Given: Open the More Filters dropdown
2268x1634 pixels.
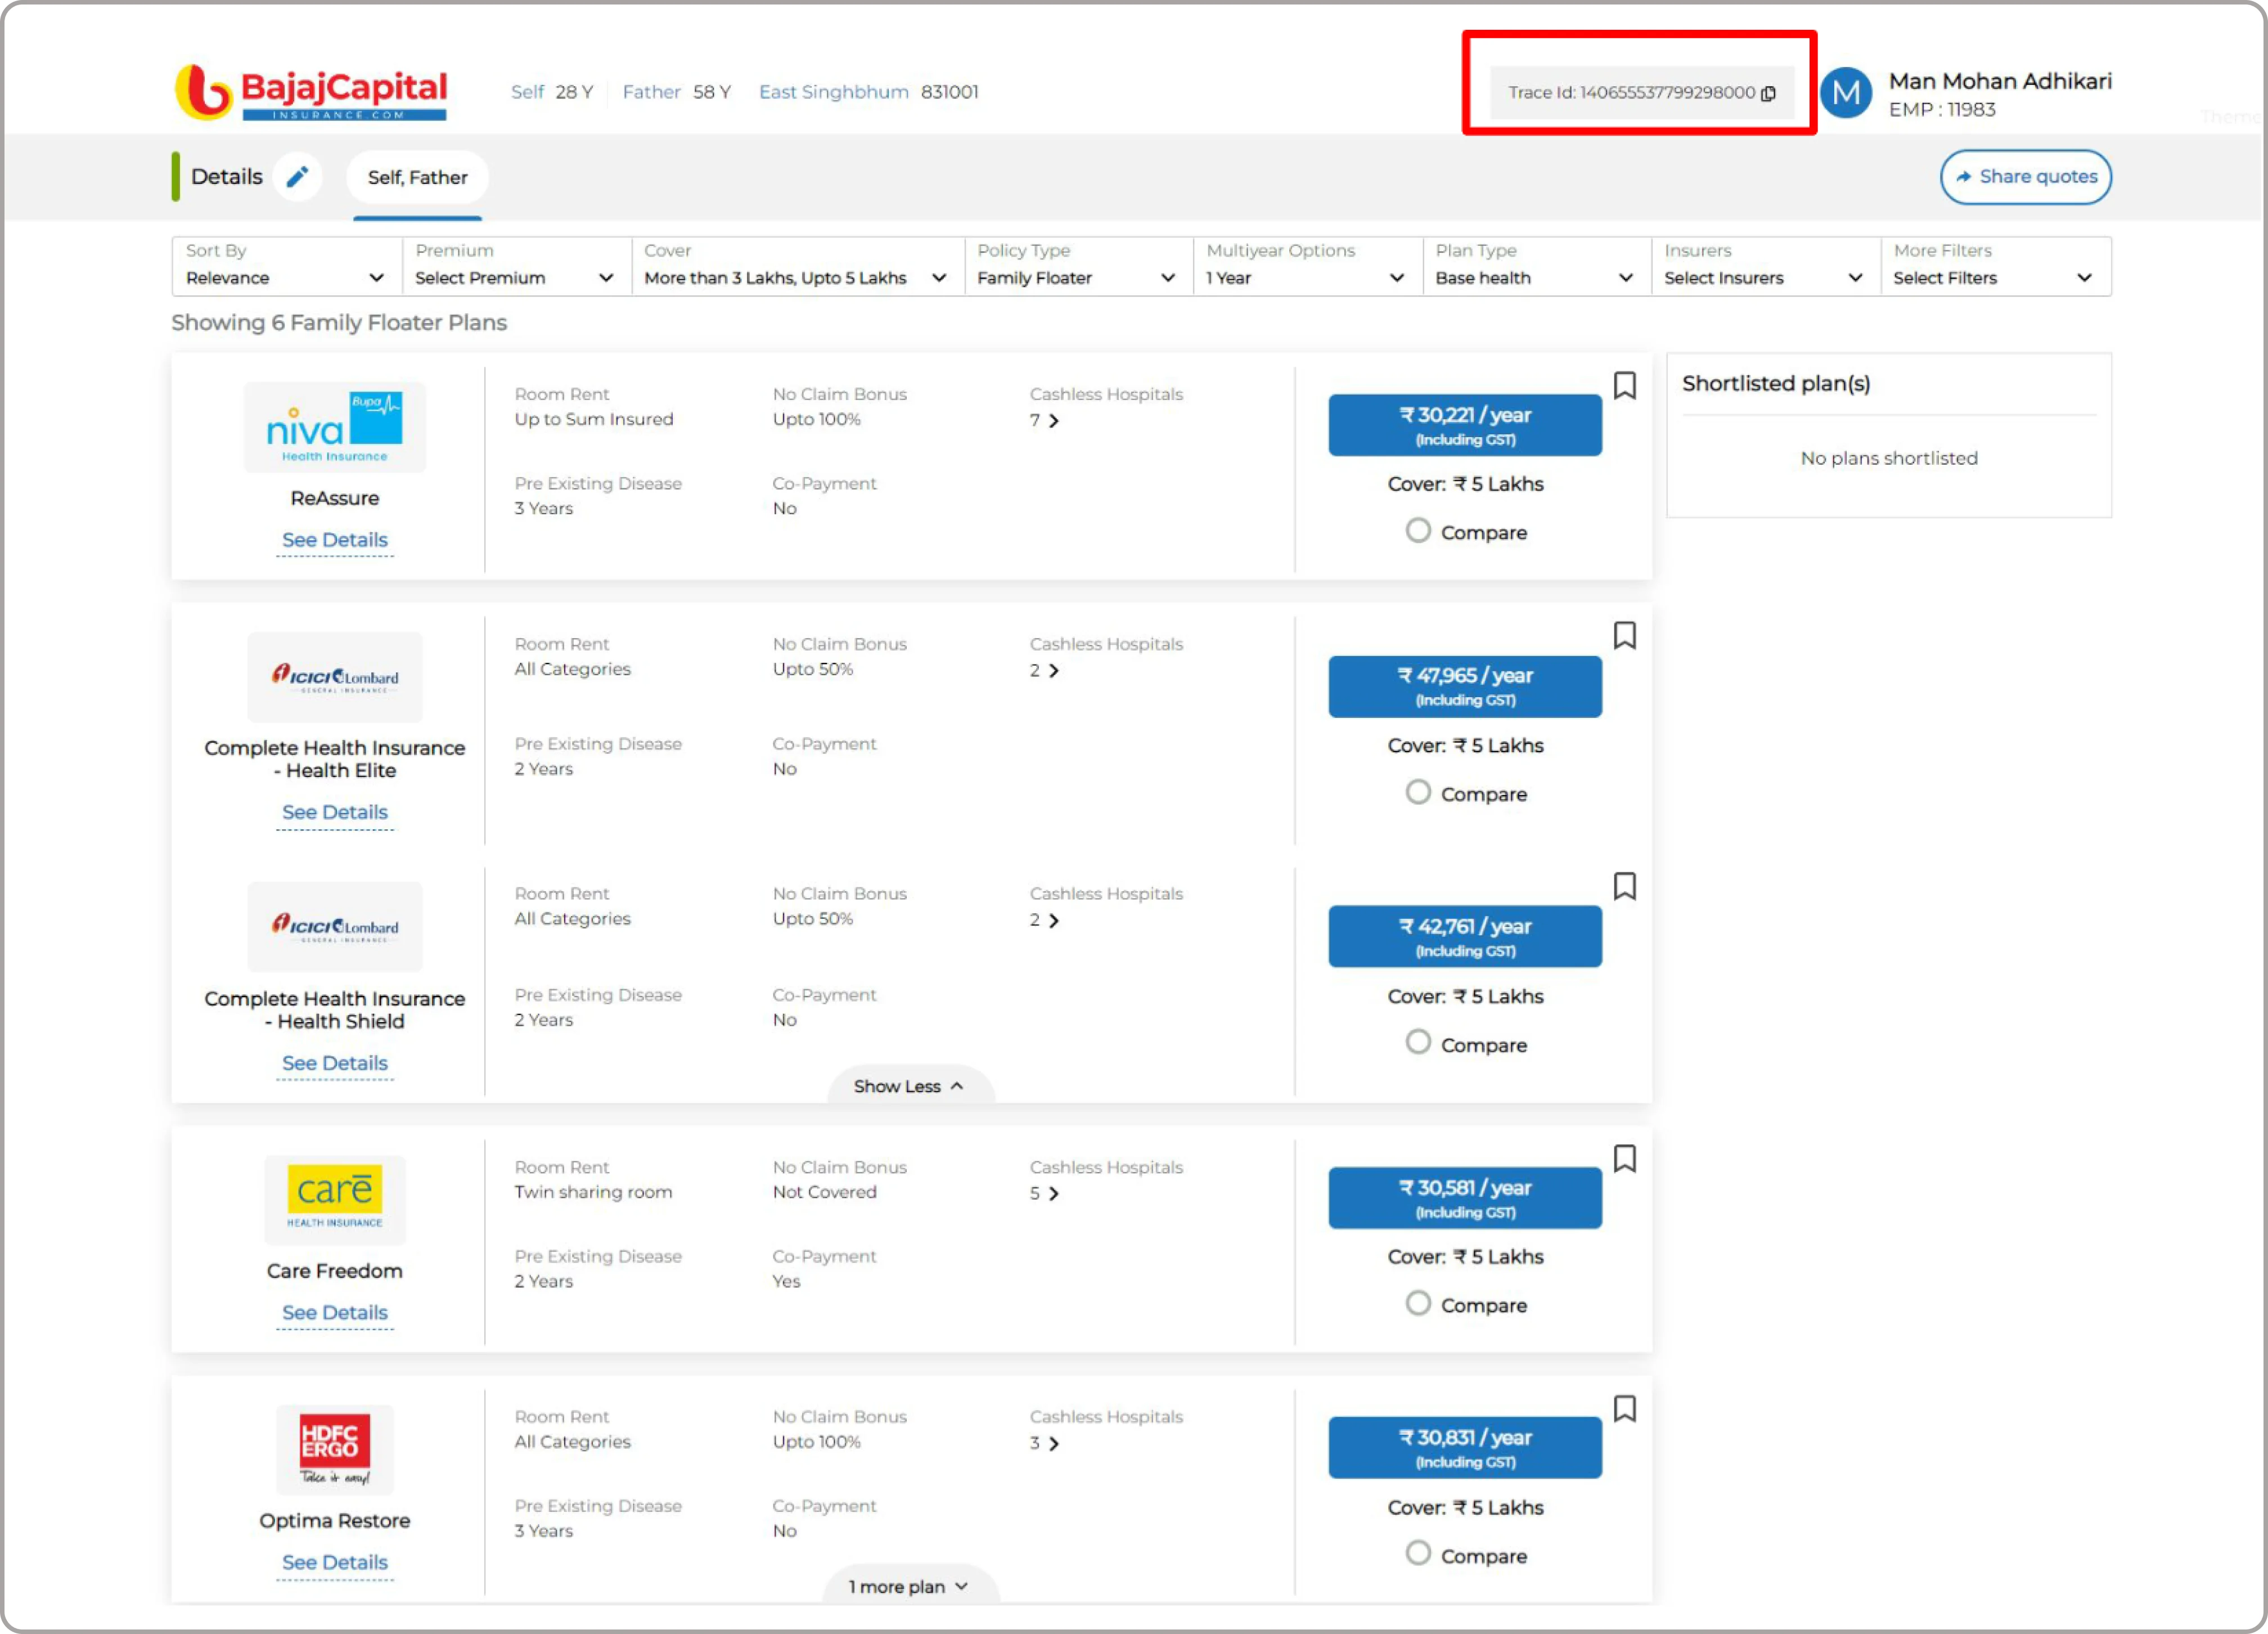Looking at the screenshot, I should 1996,266.
